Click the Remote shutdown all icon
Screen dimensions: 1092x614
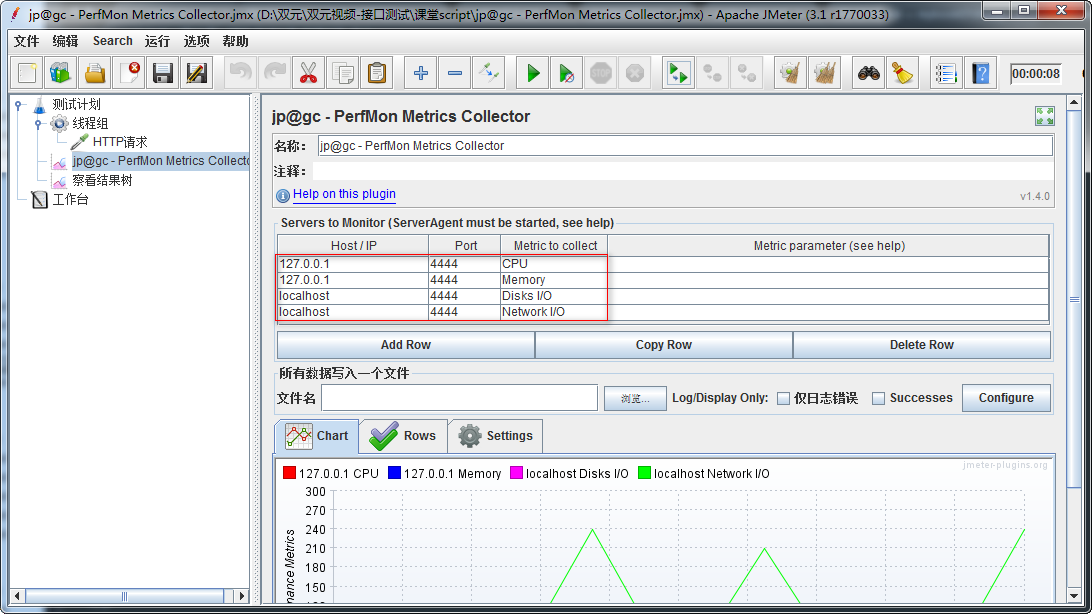tap(746, 73)
